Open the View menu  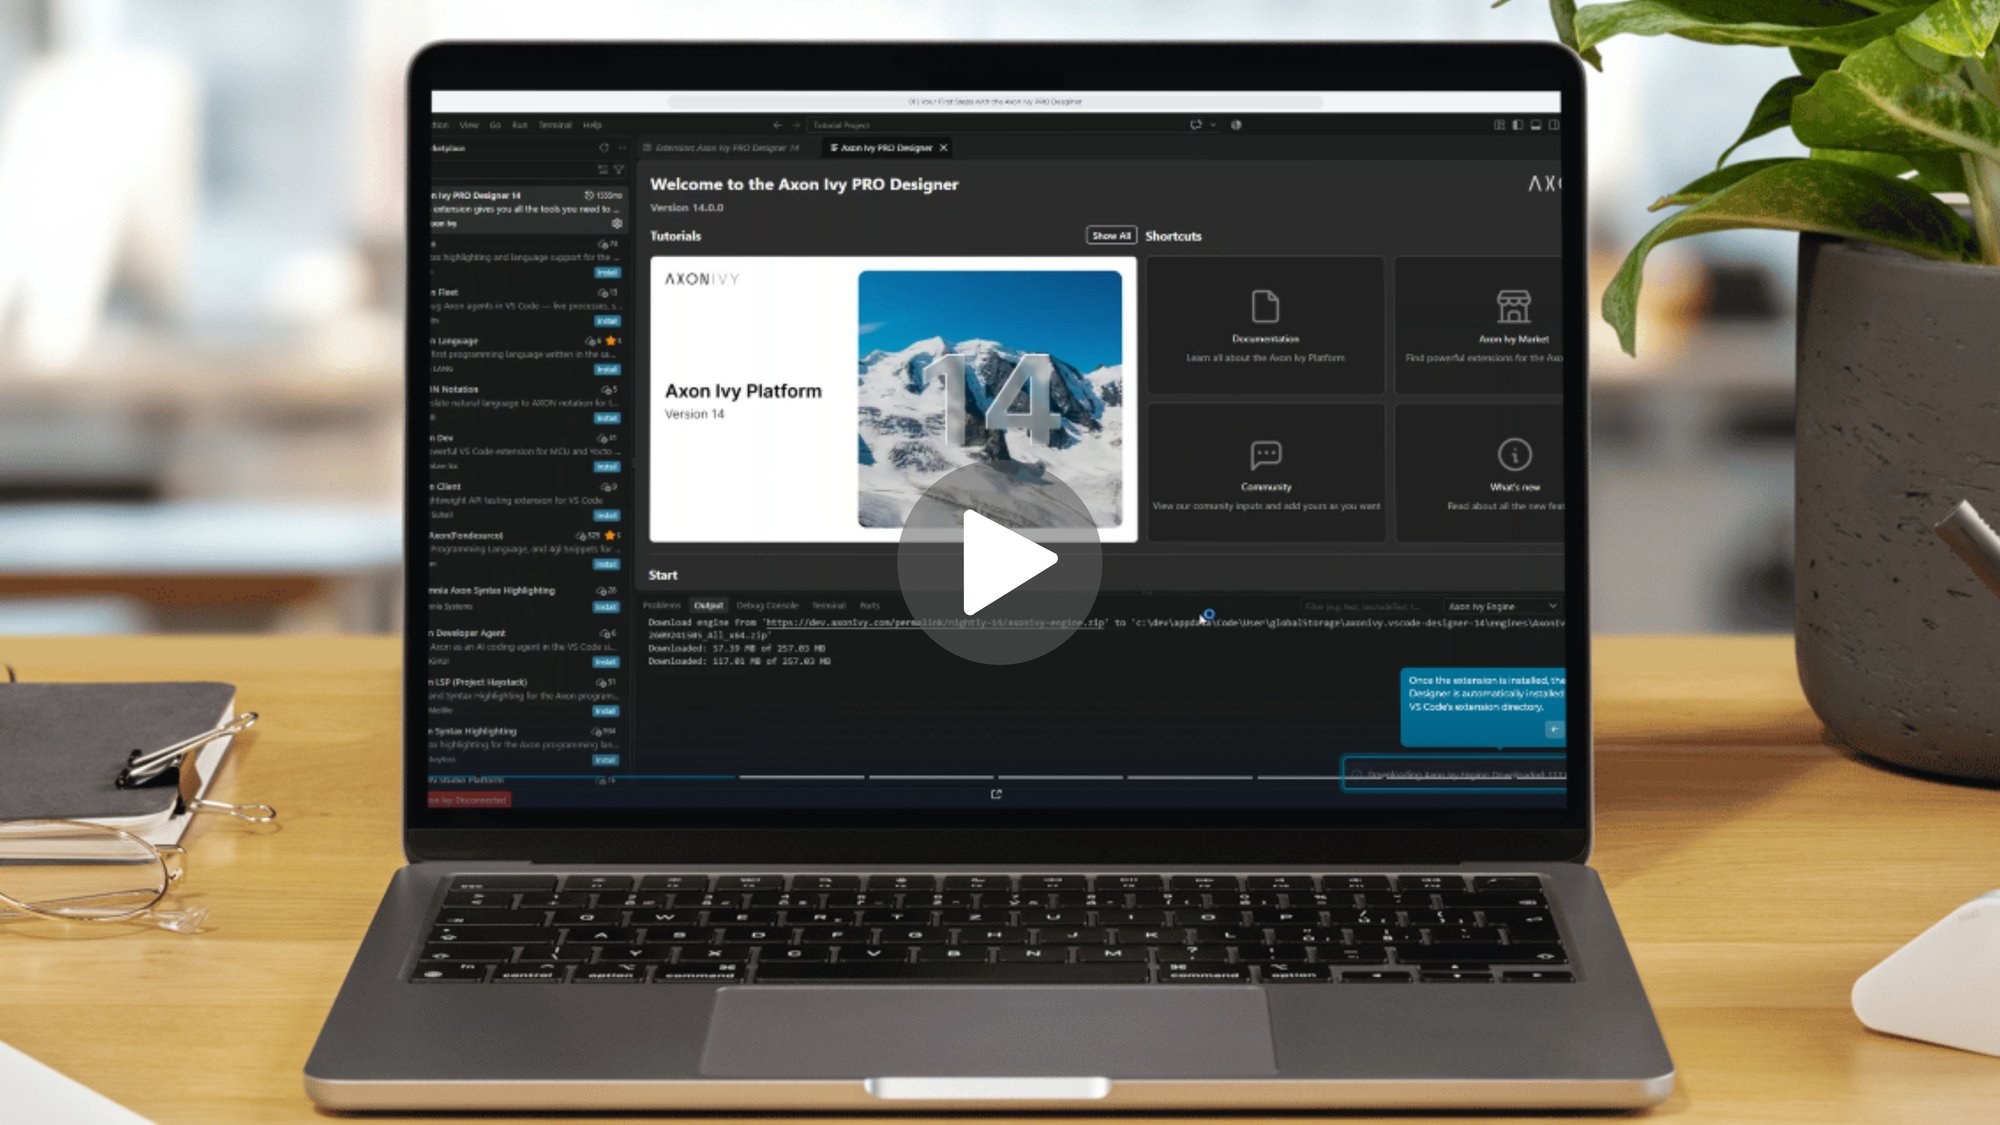(469, 125)
